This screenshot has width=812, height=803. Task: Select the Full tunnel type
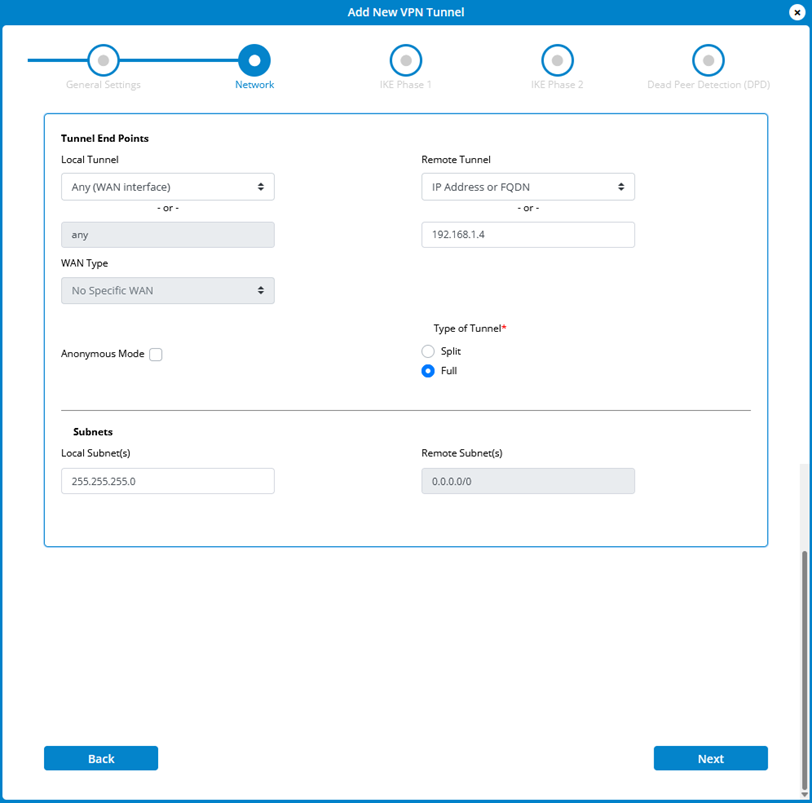click(x=428, y=371)
